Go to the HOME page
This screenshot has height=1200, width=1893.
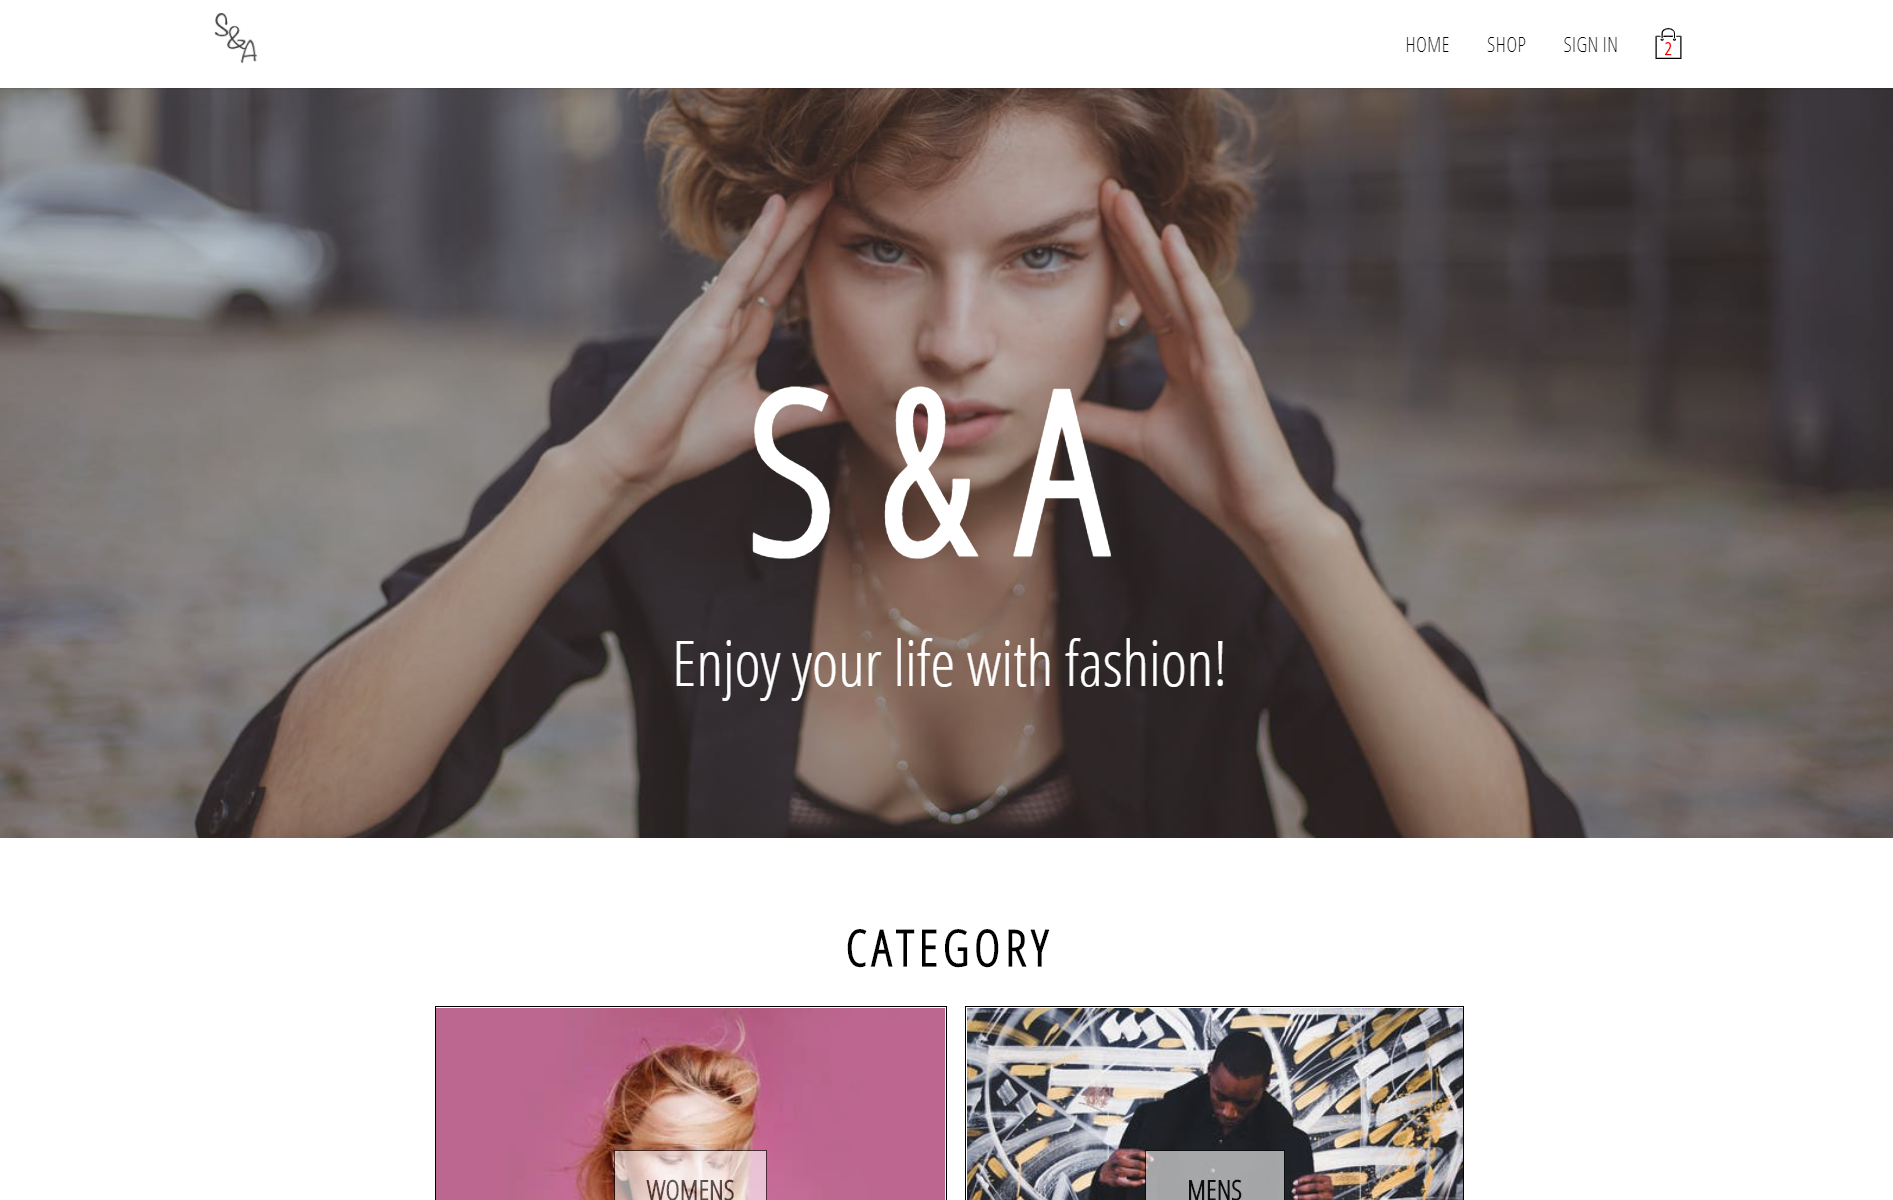pos(1427,45)
